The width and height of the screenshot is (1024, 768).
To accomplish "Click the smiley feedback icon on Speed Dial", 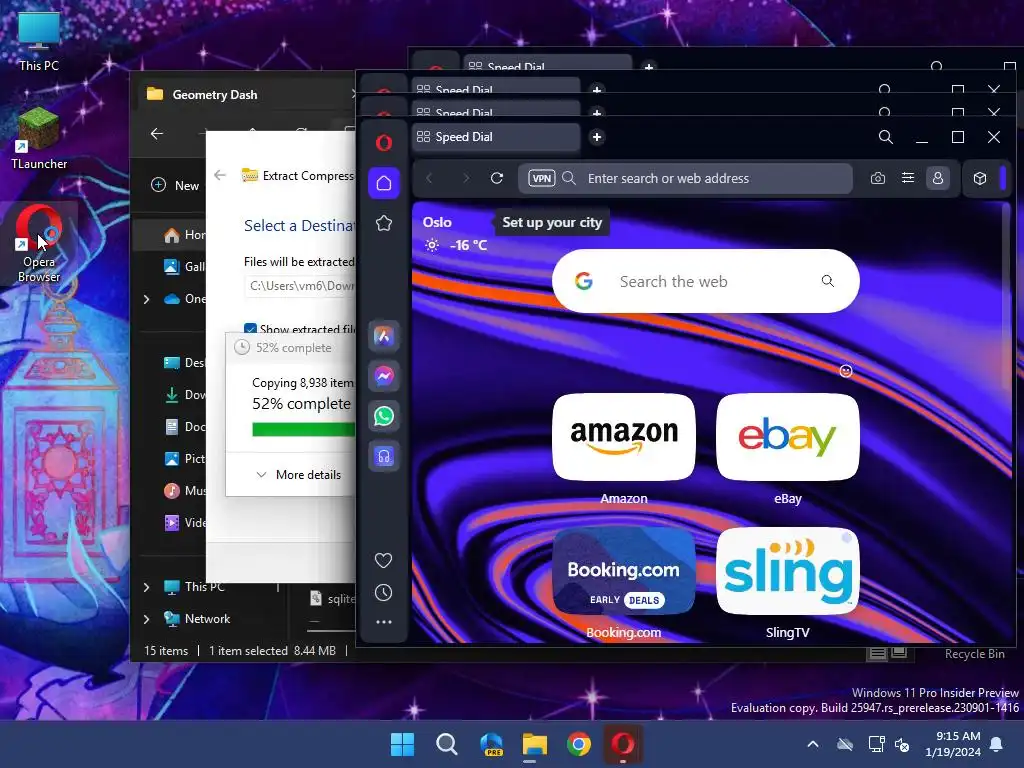I will click(846, 371).
